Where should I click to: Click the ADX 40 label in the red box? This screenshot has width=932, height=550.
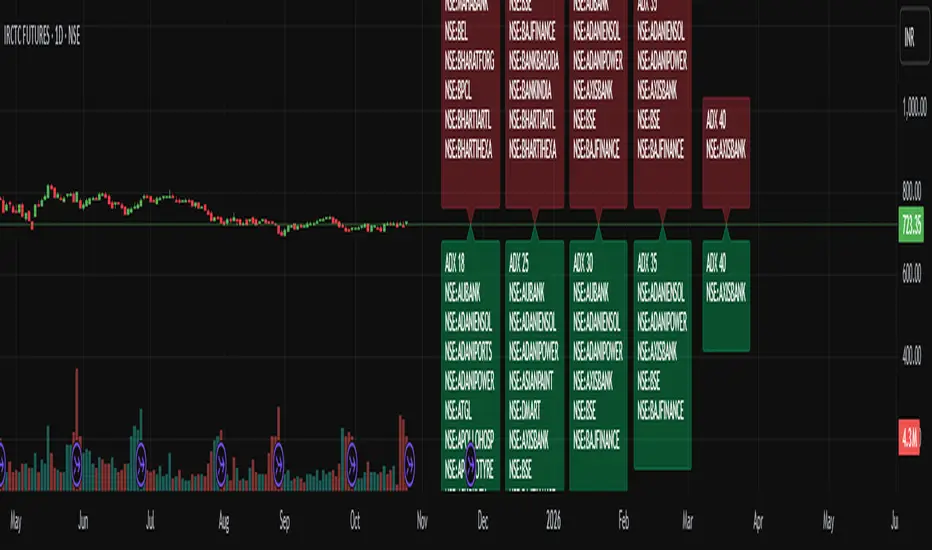716,120
